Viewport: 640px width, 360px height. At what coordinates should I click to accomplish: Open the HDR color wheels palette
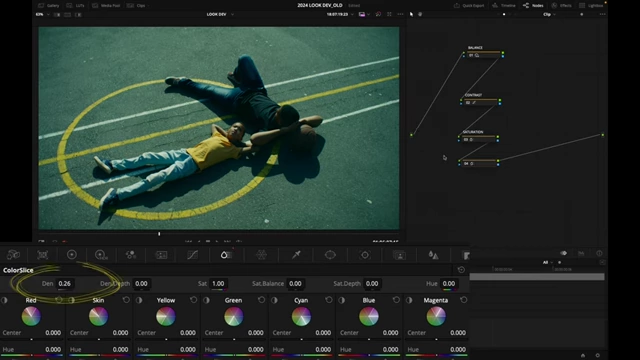pyautogui.click(x=101, y=255)
